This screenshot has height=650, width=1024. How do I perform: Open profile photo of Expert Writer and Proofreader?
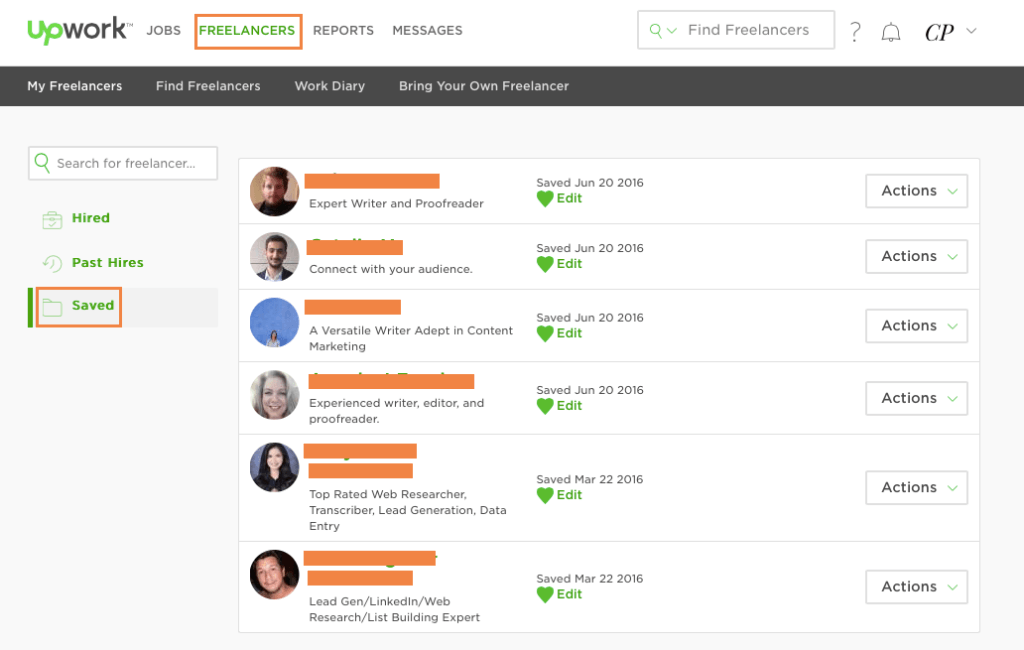pos(274,191)
